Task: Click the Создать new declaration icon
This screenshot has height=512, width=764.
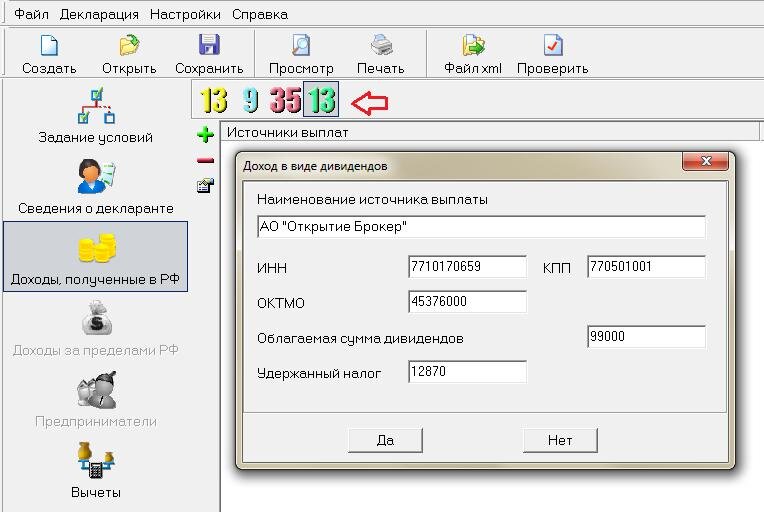Action: pos(49,46)
